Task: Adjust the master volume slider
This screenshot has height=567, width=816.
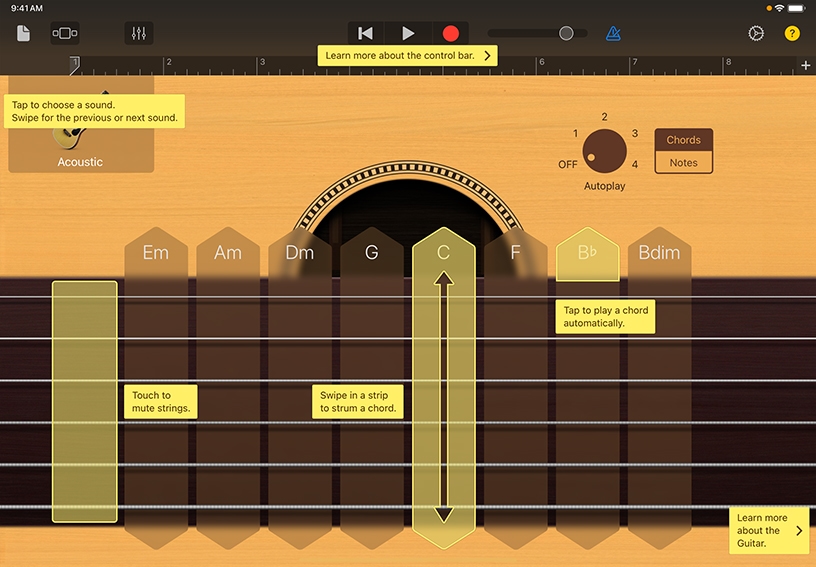Action: coord(566,33)
